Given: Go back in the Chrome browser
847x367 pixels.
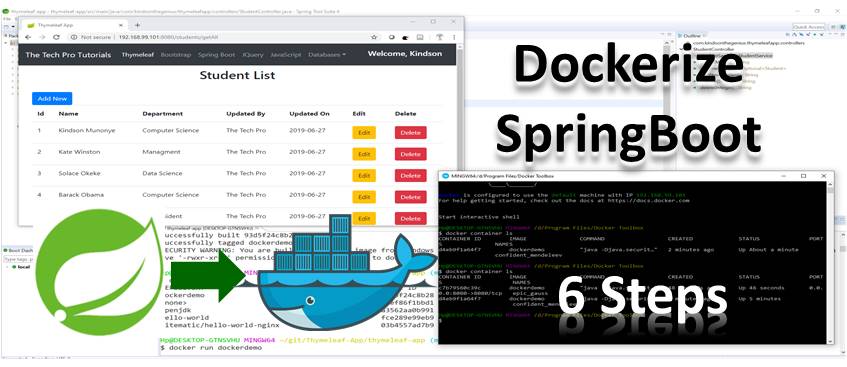Looking at the screenshot, I should [28, 37].
